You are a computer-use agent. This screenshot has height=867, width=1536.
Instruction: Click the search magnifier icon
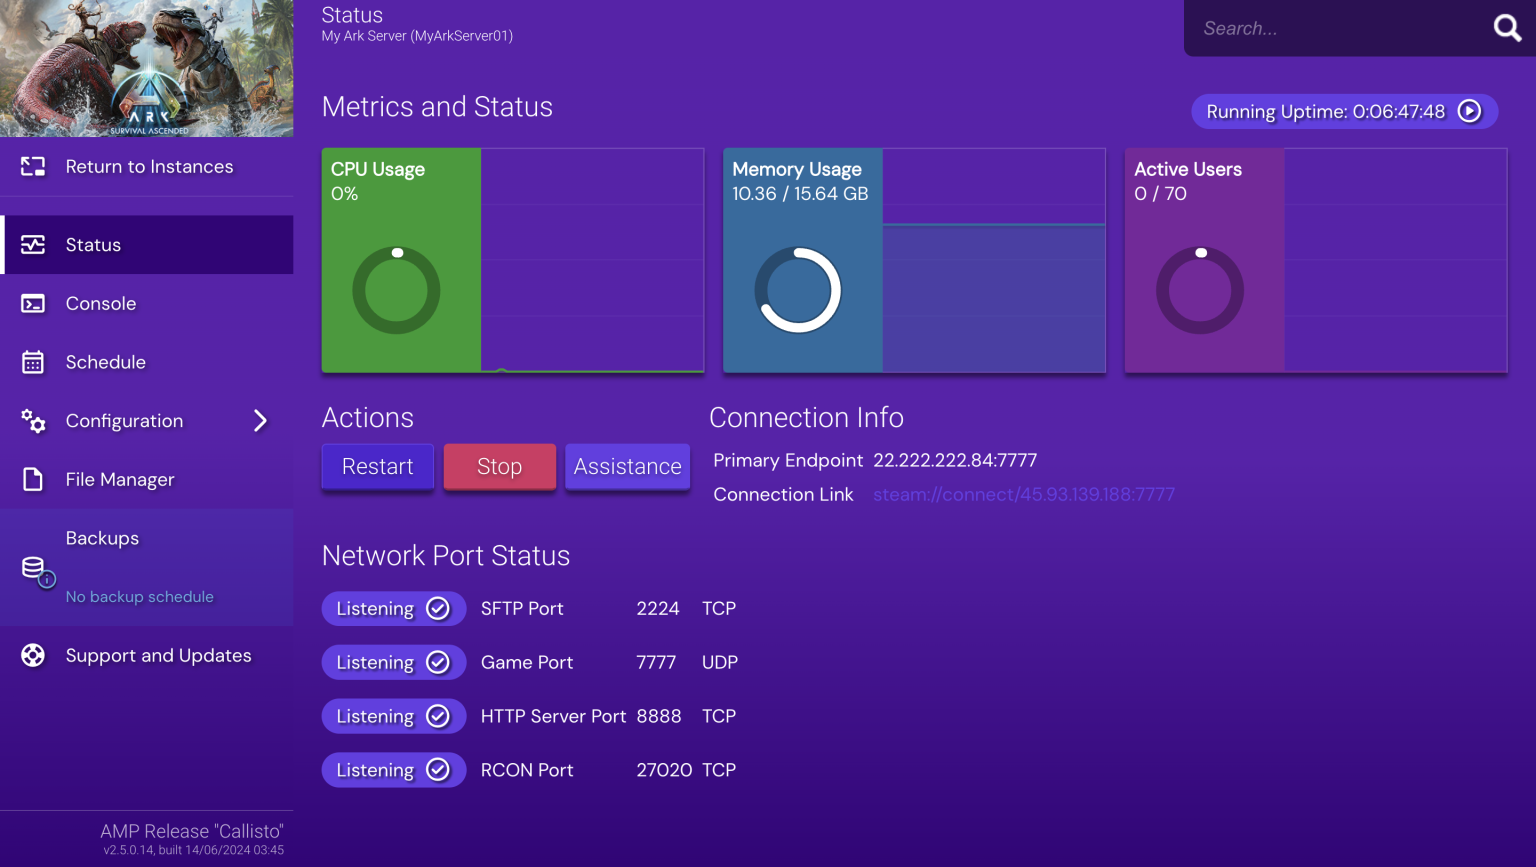click(x=1507, y=28)
